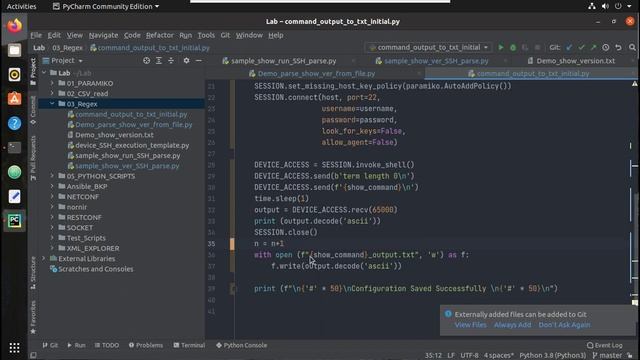Expand External Libraries node
Viewport: 640px width, 360px height.
(44, 258)
